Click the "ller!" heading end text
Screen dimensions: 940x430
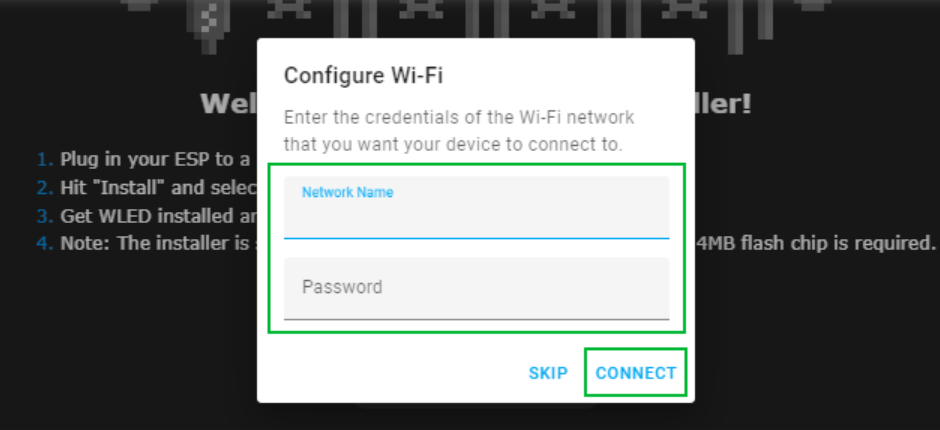(723, 103)
